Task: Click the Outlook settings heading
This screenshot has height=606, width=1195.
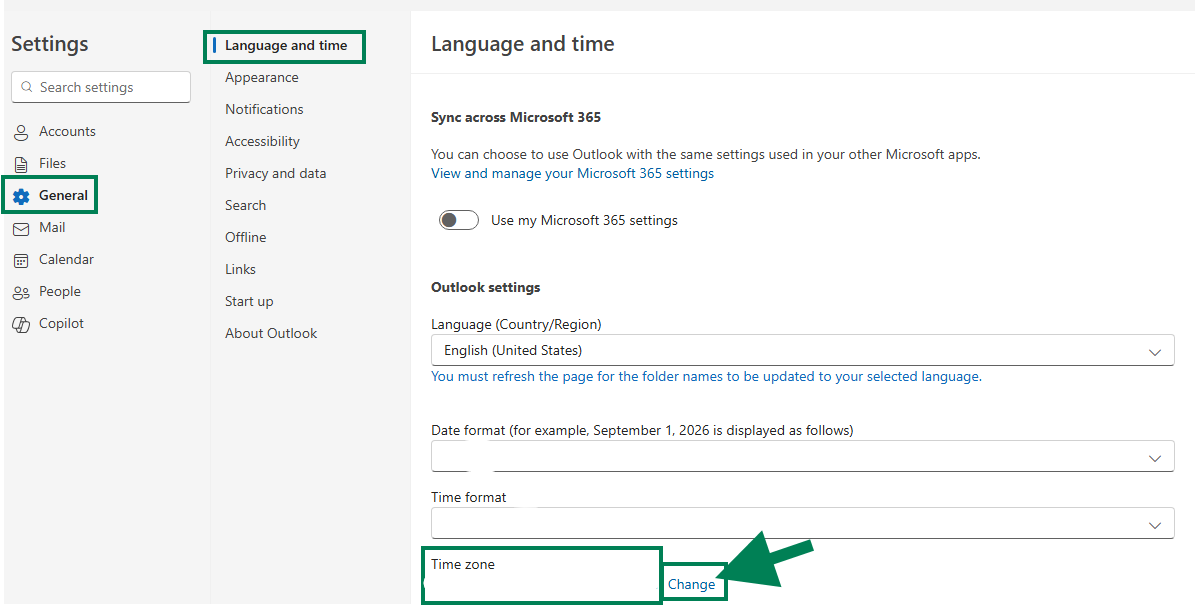Action: point(485,287)
